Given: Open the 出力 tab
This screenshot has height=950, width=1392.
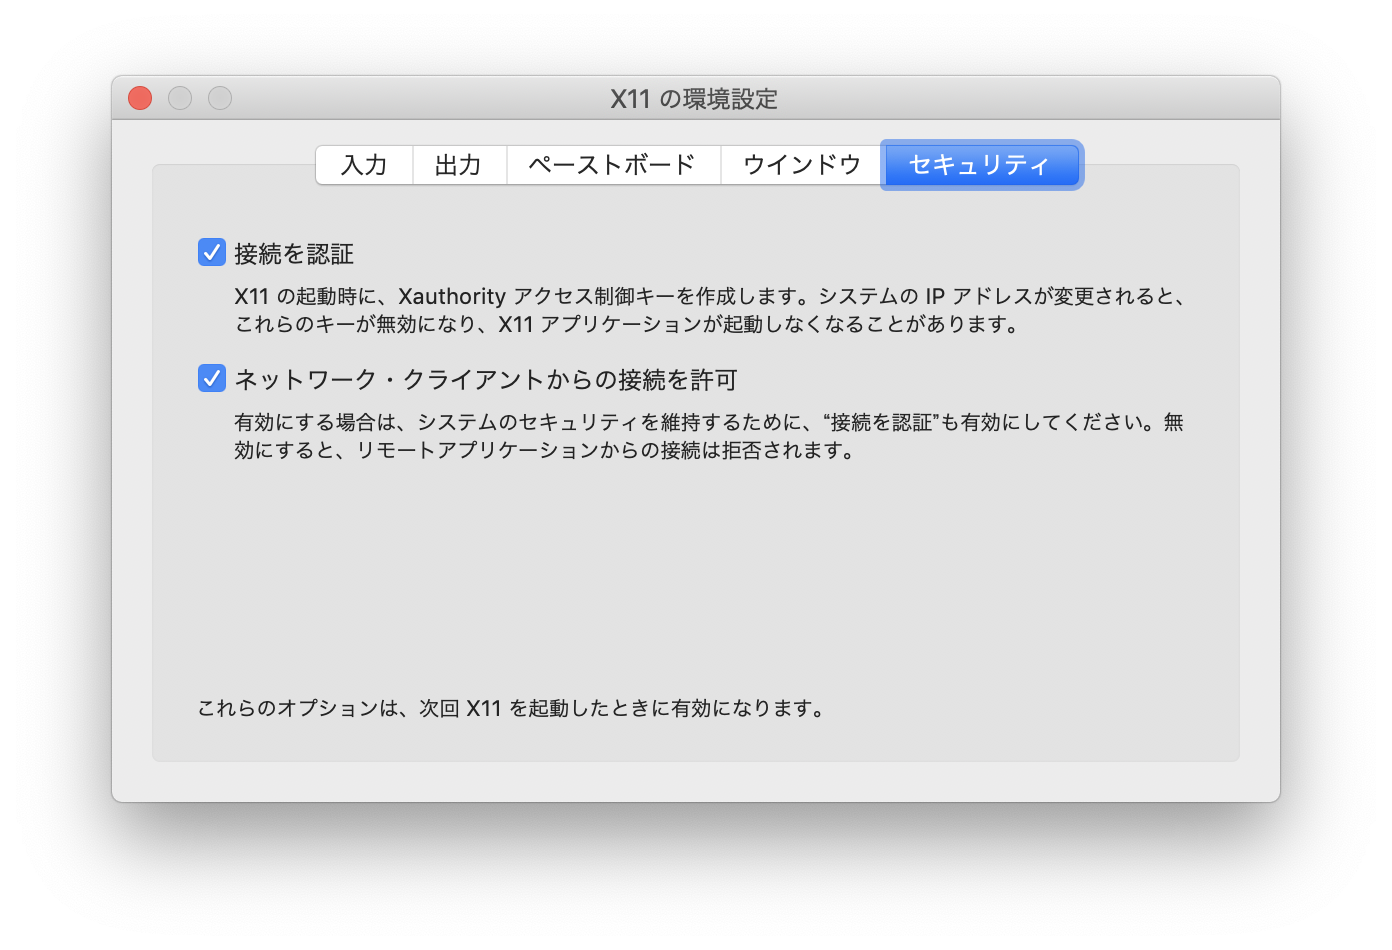Looking at the screenshot, I should tap(459, 165).
